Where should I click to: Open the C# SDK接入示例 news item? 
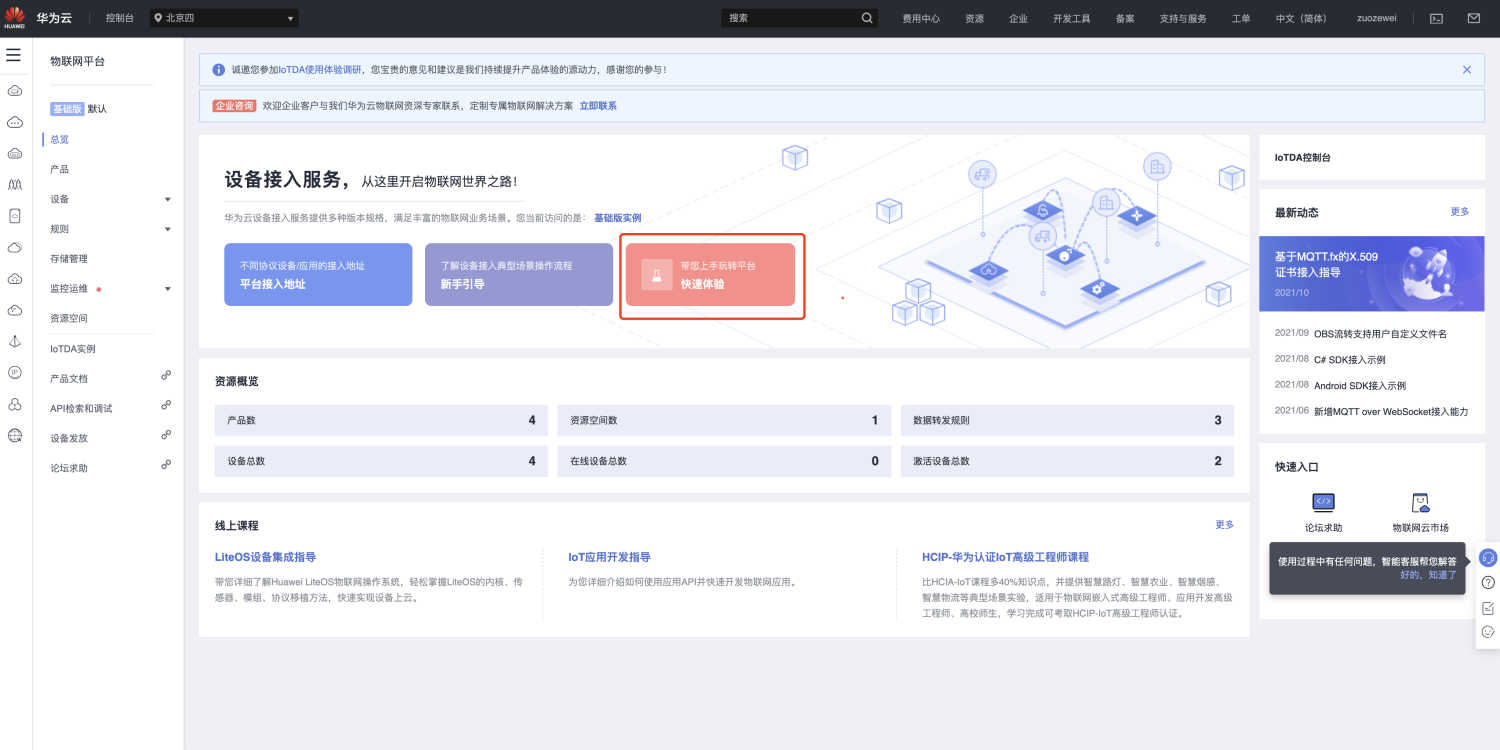(1350, 360)
